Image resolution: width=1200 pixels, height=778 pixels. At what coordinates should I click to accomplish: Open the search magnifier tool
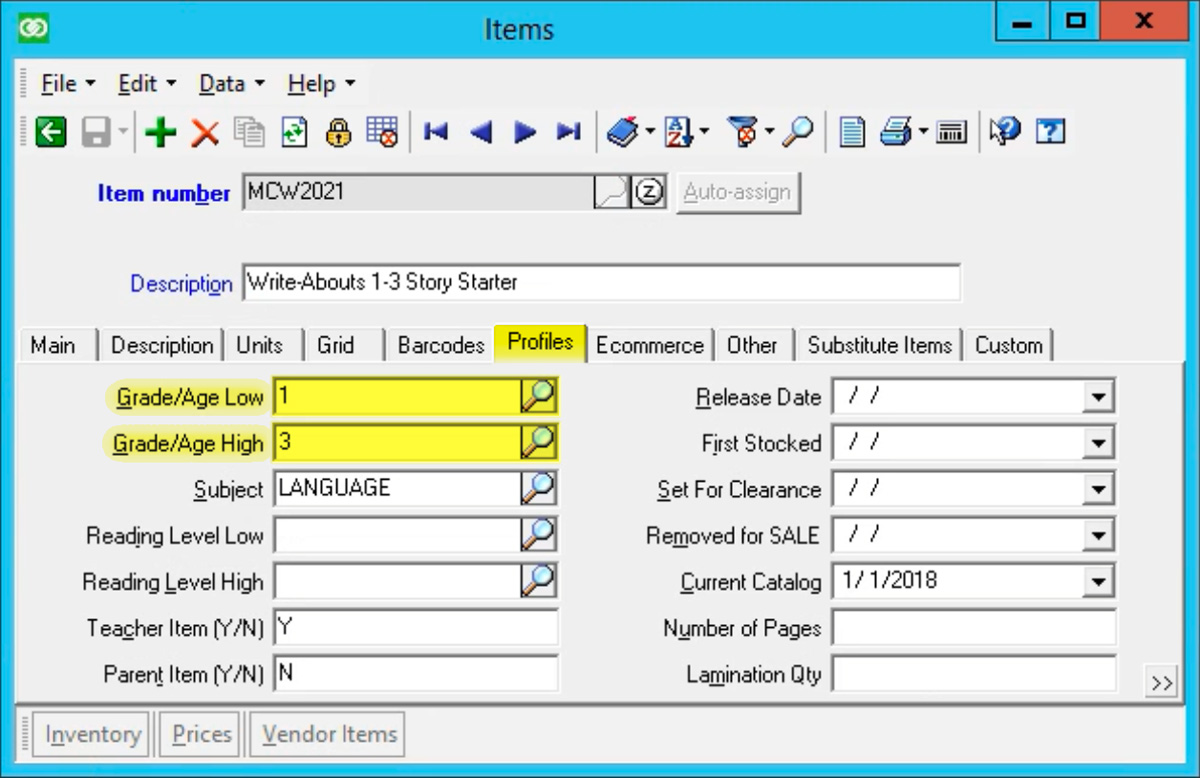(799, 131)
